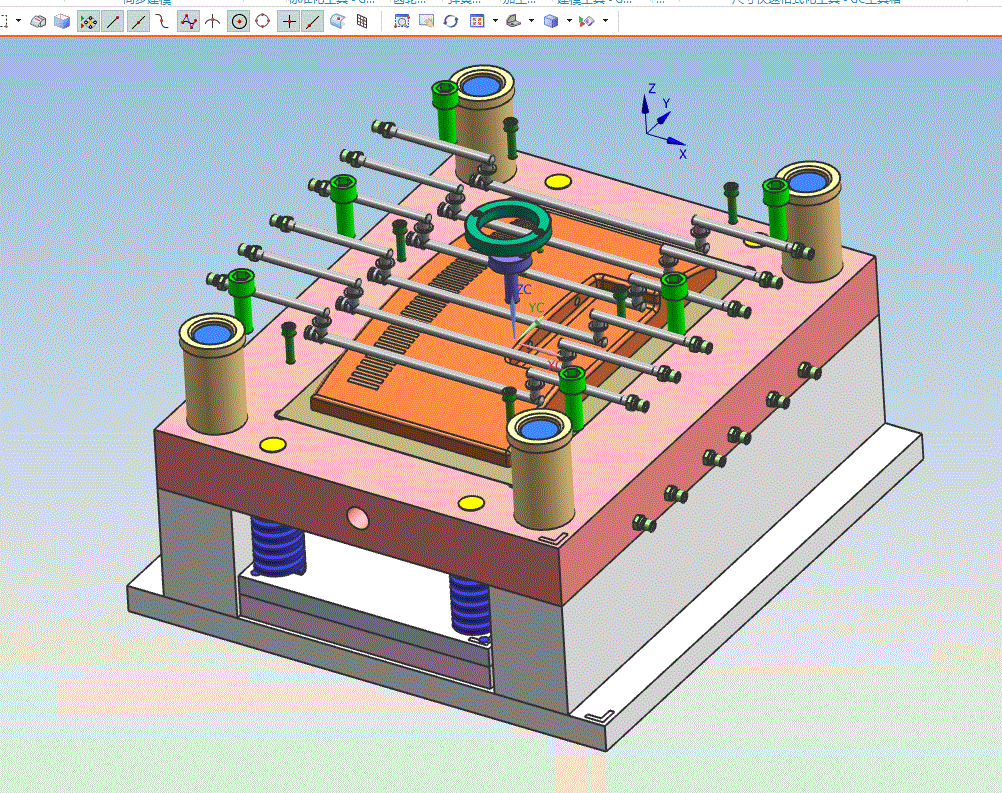Click the section clipping icon with green arrow
The height and width of the screenshot is (793, 1002).
pos(587,22)
